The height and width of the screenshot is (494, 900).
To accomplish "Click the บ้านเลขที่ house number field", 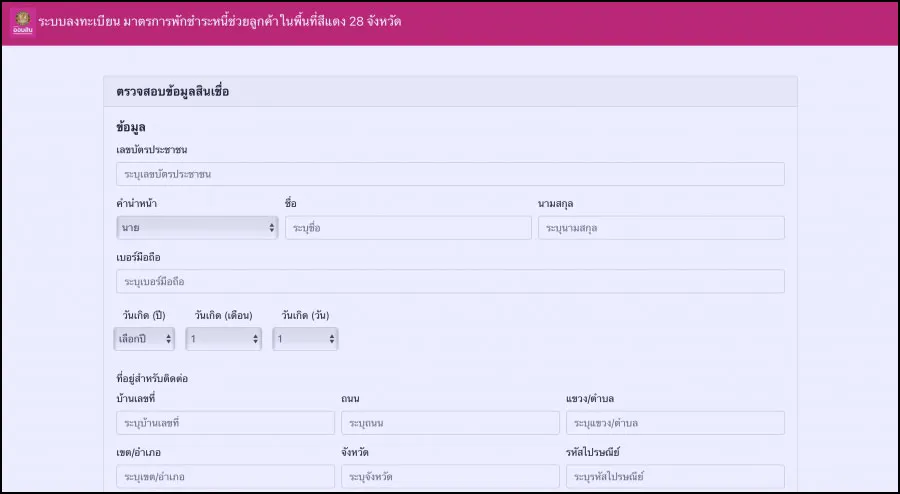I will [225, 423].
